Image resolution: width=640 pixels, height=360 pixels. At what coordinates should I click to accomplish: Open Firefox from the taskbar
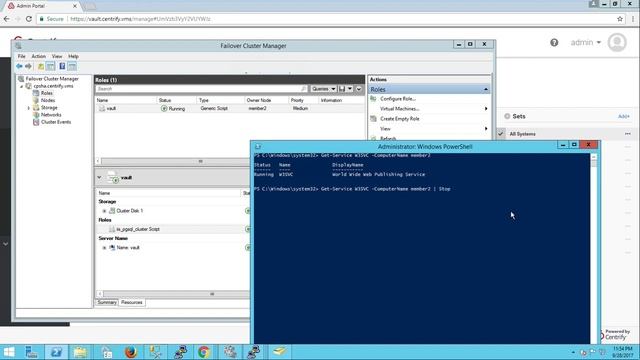(131, 352)
